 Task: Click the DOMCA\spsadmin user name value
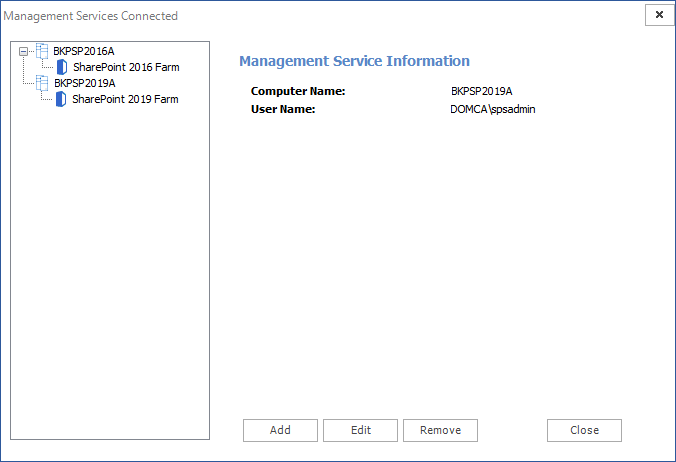pos(493,109)
